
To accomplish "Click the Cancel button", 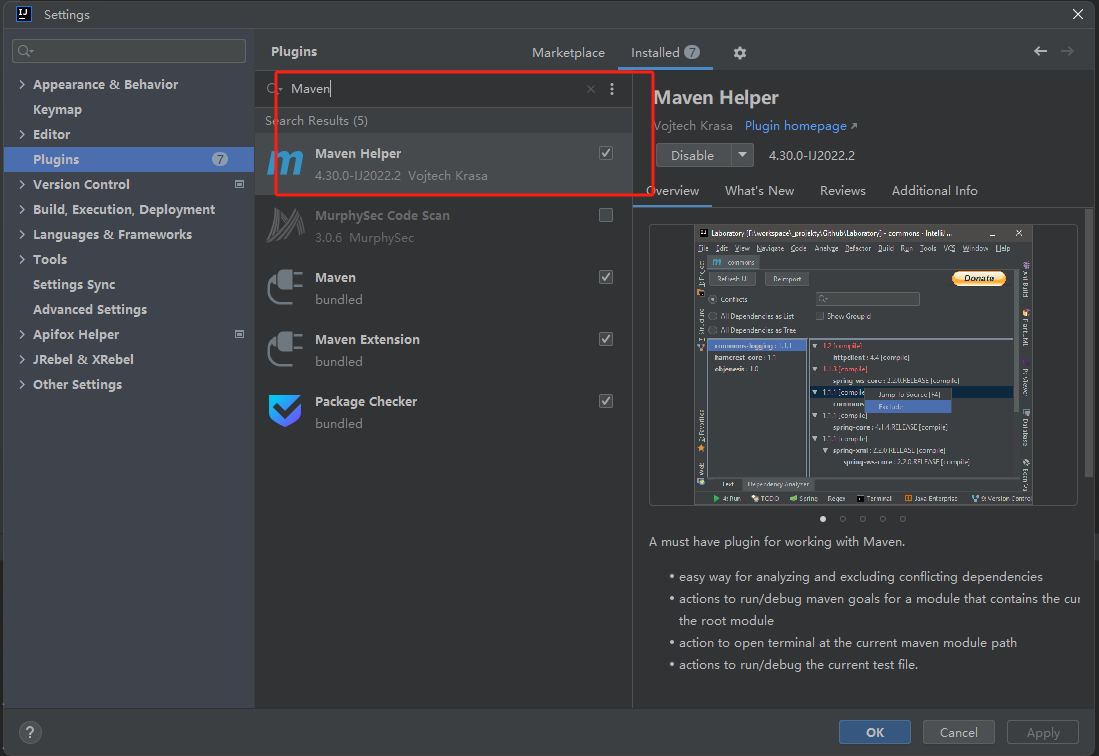I will tap(958, 732).
